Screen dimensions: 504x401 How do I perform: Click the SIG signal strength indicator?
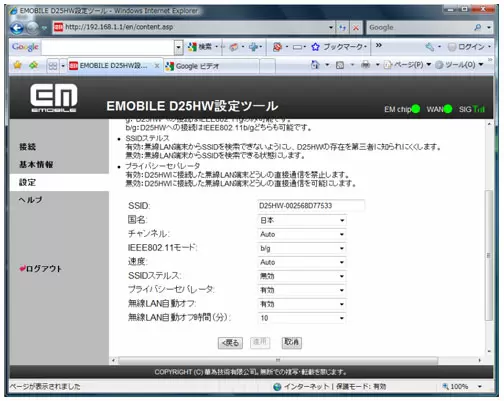click(x=479, y=109)
